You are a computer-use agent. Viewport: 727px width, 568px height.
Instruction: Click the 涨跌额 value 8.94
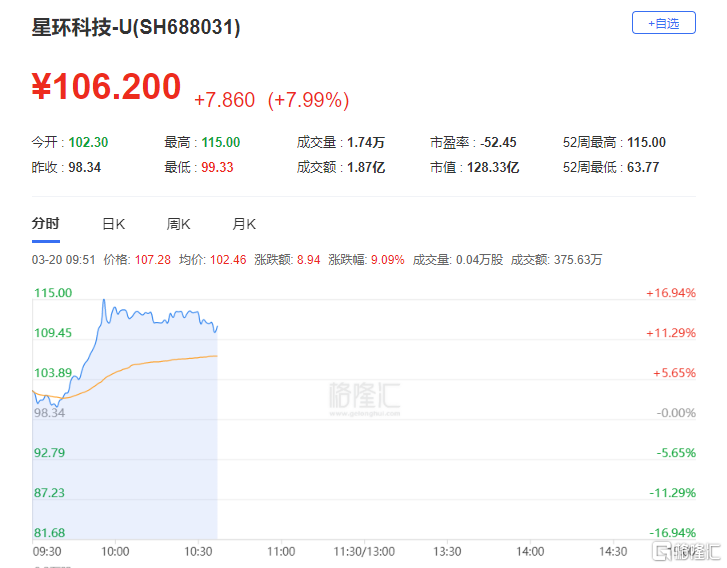308,259
